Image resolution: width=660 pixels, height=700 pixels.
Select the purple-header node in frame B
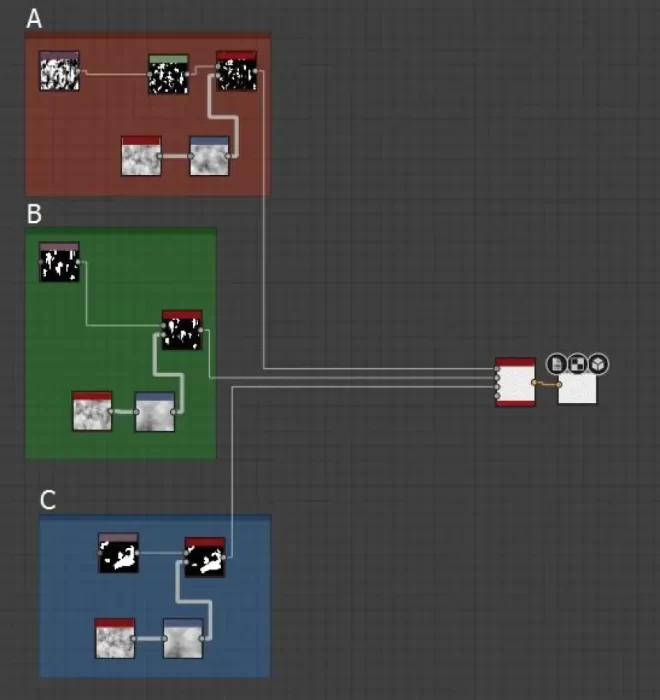point(59,261)
